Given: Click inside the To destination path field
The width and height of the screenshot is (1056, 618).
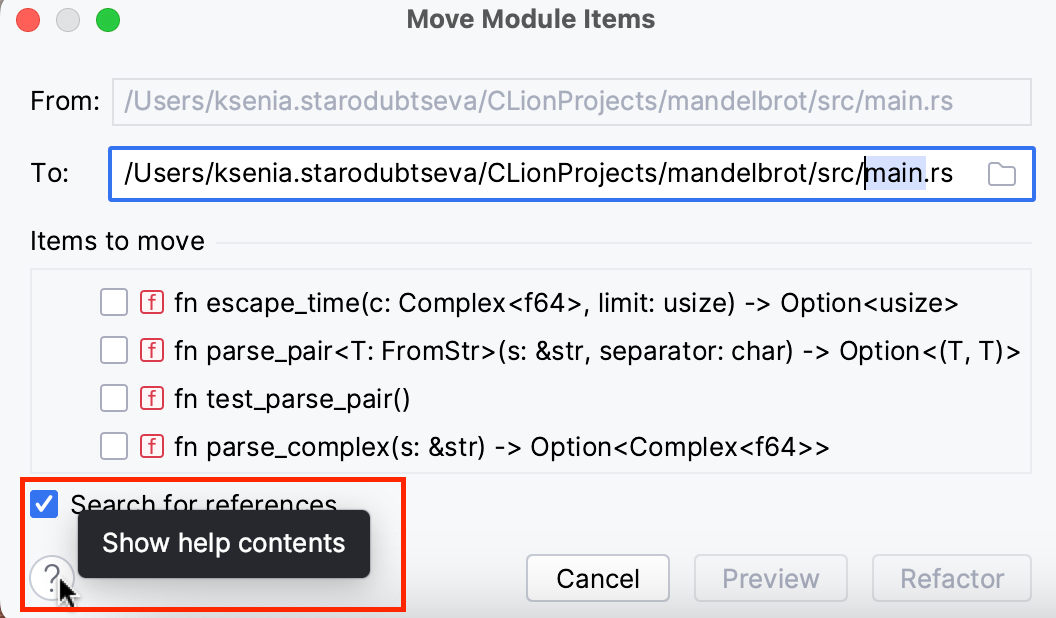Looking at the screenshot, I should pyautogui.click(x=500, y=173).
